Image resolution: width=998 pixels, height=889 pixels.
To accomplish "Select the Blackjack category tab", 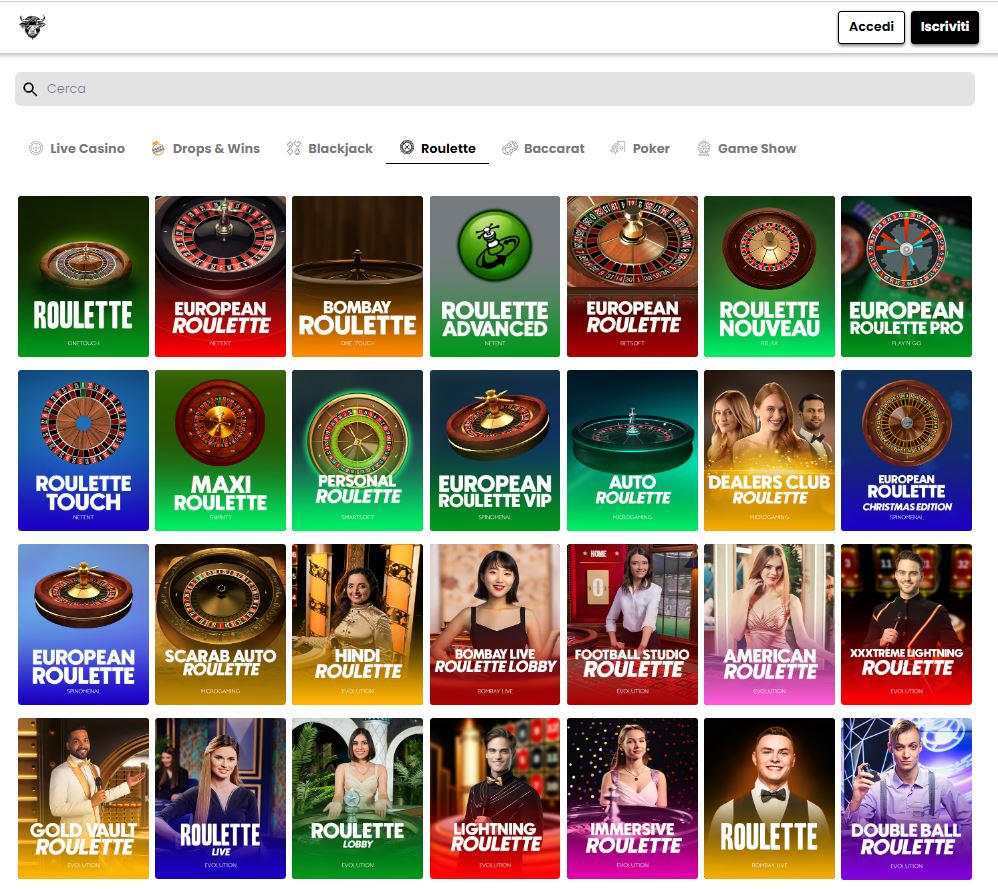I will click(x=330, y=148).
